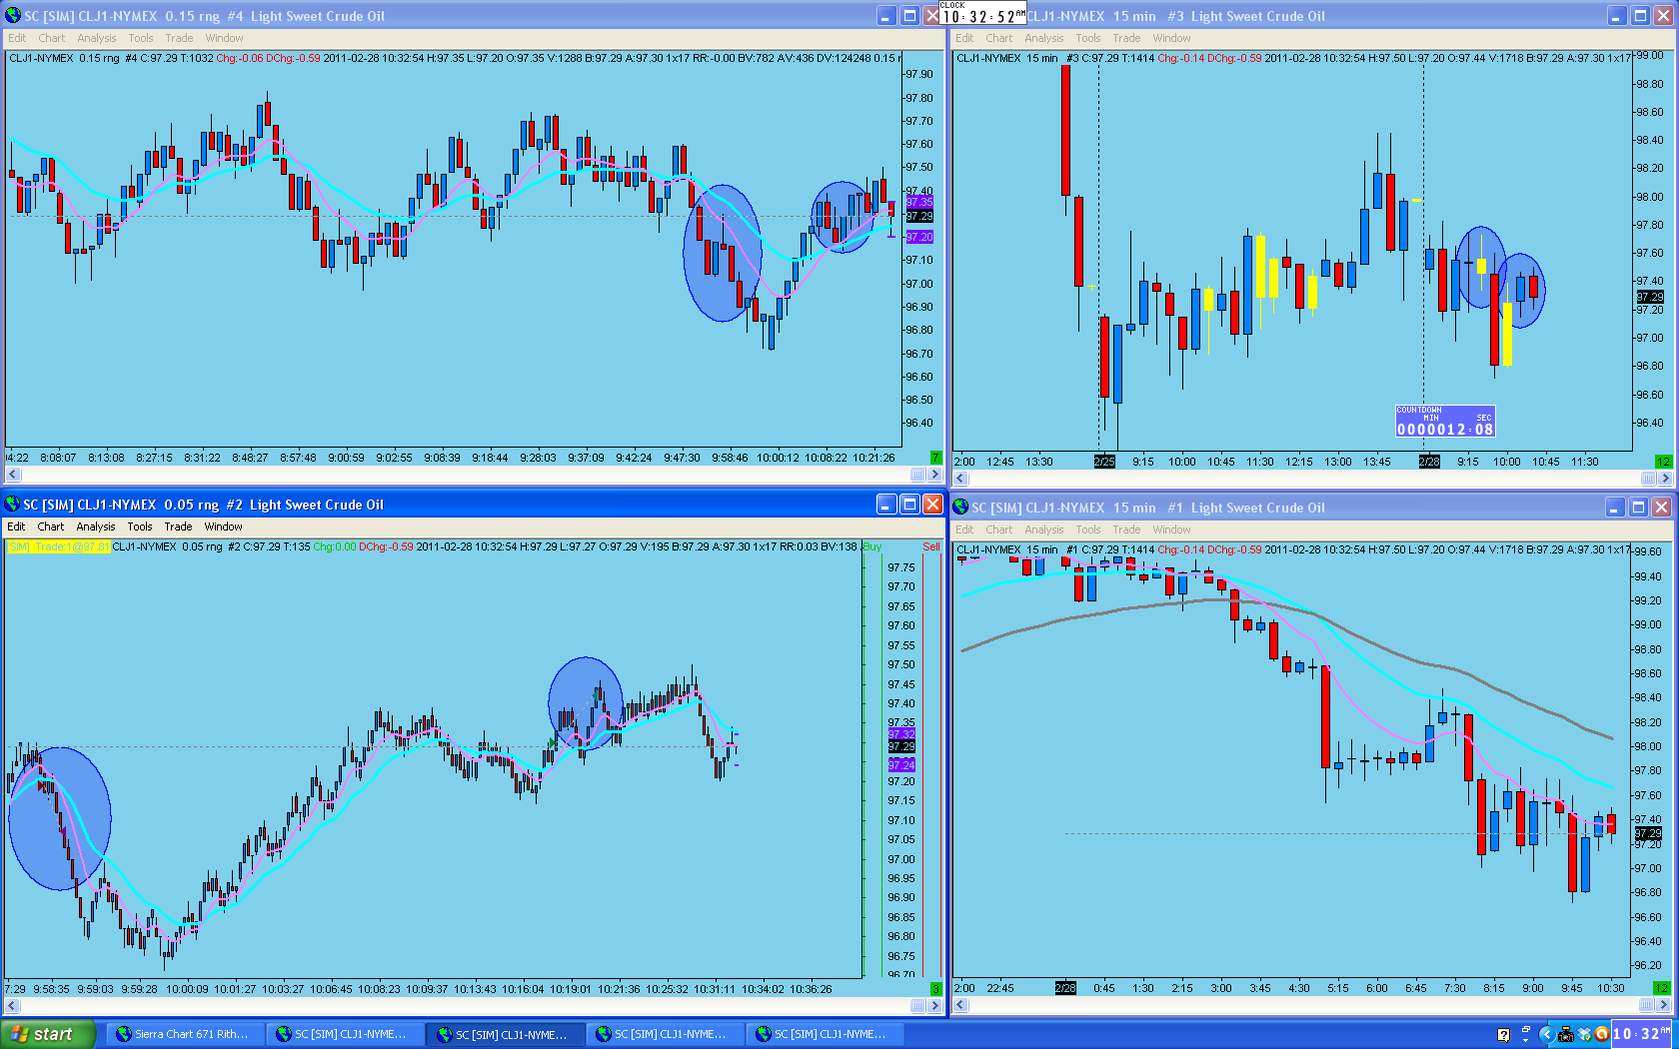
Task: Click the globe icon in the #4 chart title bar
Action: 12,15
